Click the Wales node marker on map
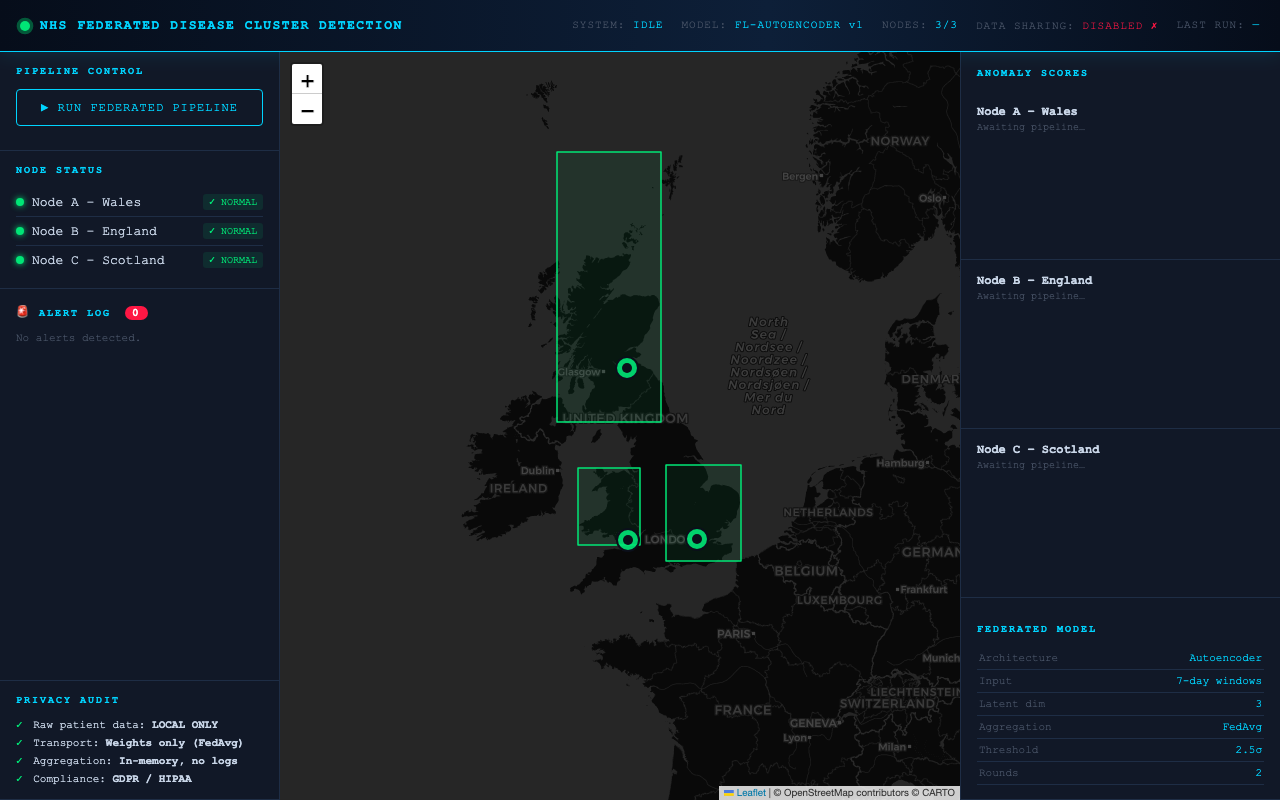 628,540
